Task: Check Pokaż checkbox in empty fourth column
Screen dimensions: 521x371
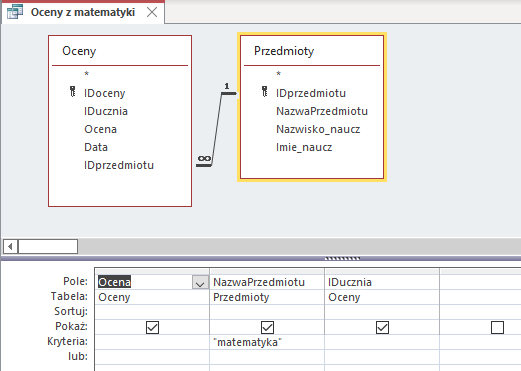Action: [x=497, y=327]
